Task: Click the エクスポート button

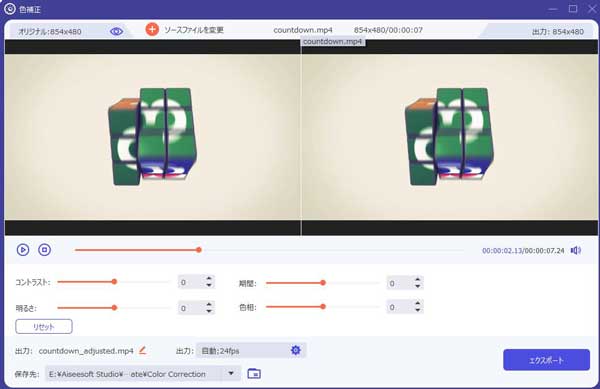Action: point(546,360)
